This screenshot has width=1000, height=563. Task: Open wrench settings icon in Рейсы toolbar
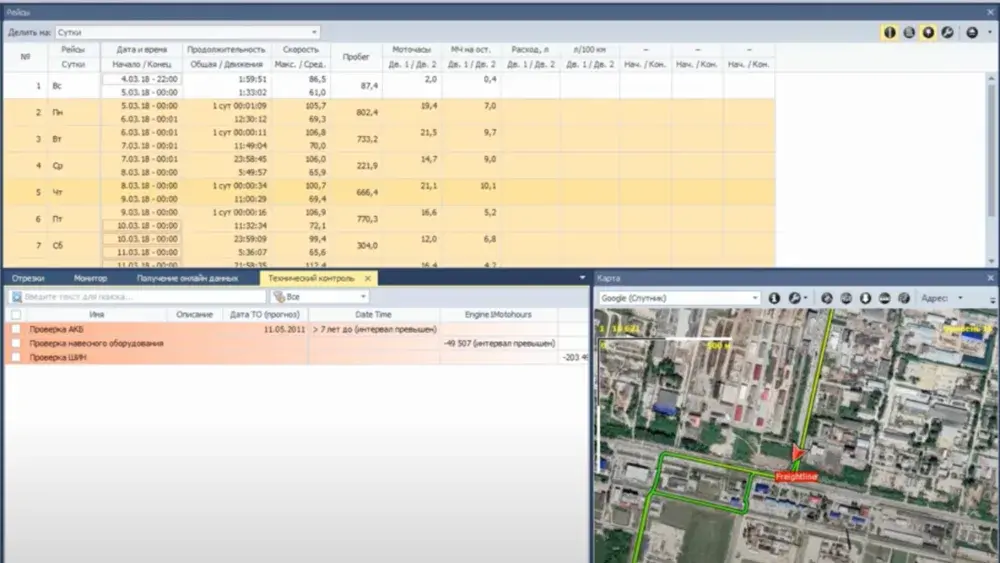948,33
